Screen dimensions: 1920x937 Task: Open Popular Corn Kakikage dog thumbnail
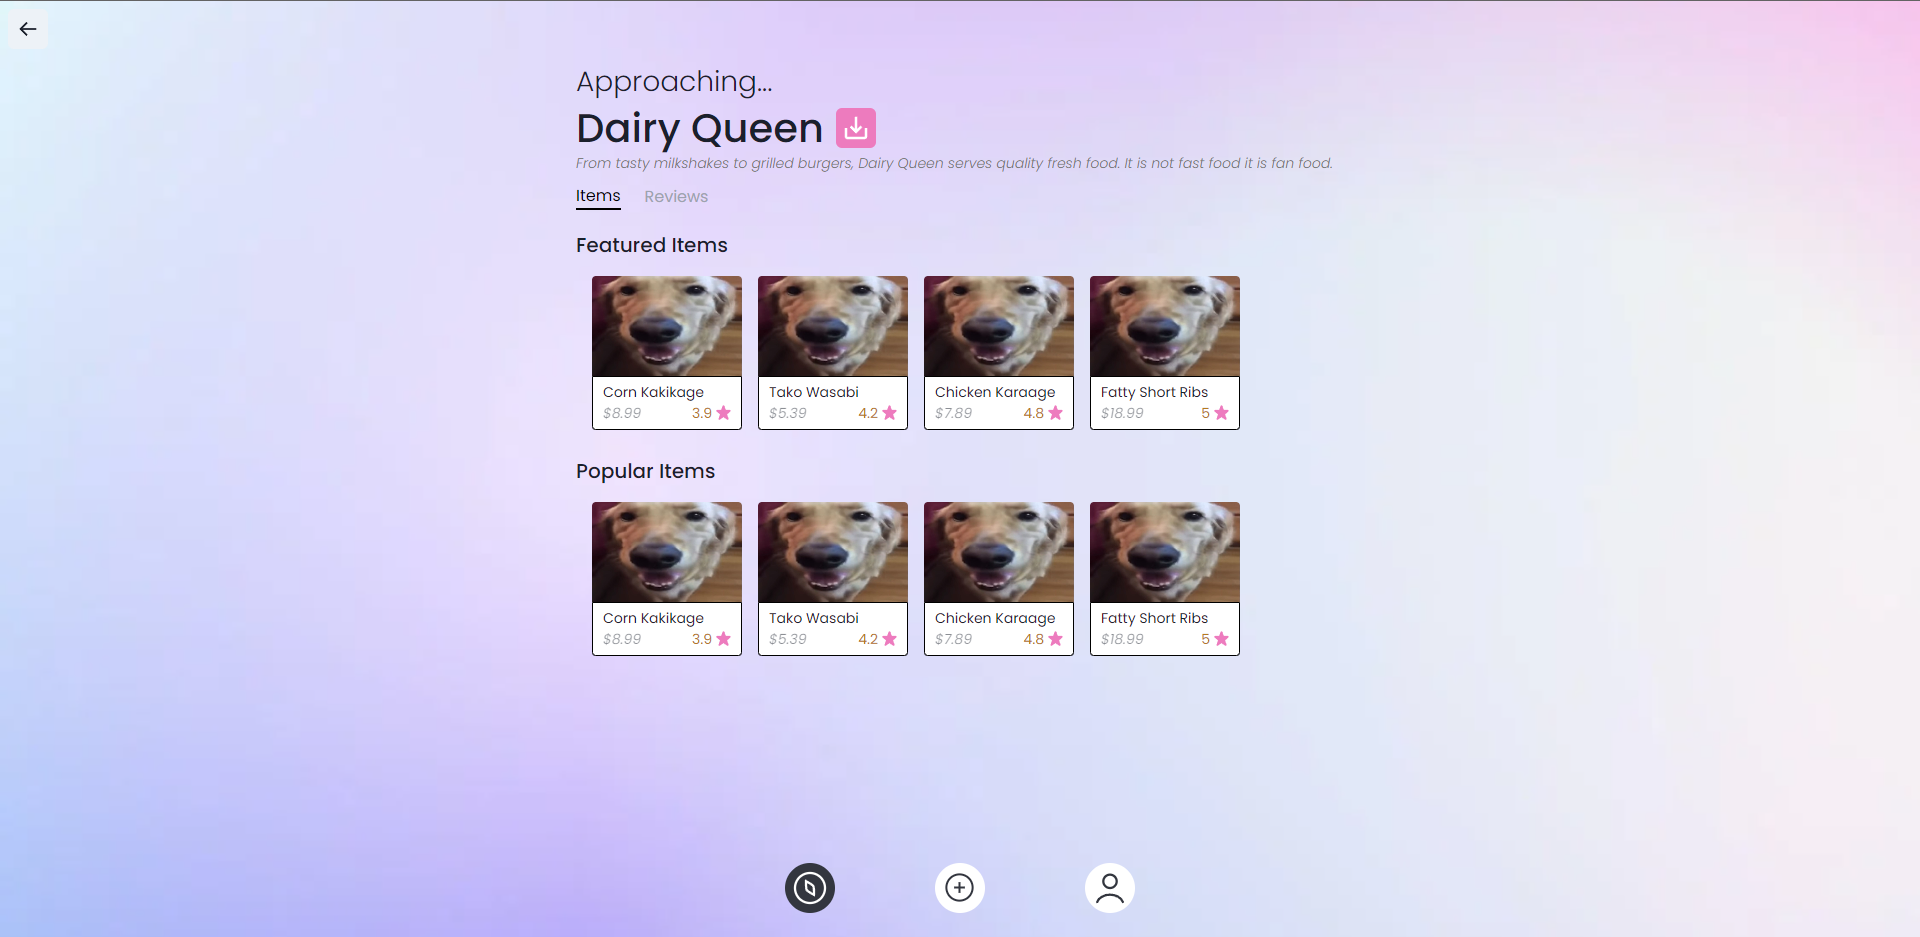(667, 552)
